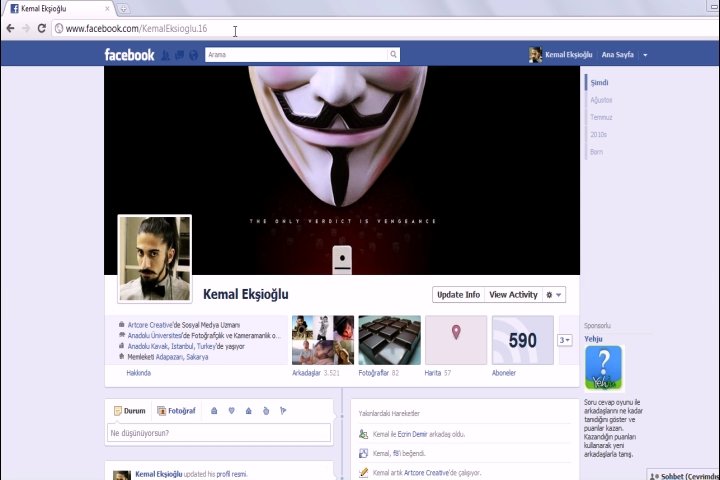
Task: Click the health event icon in composer
Action: pos(266,411)
